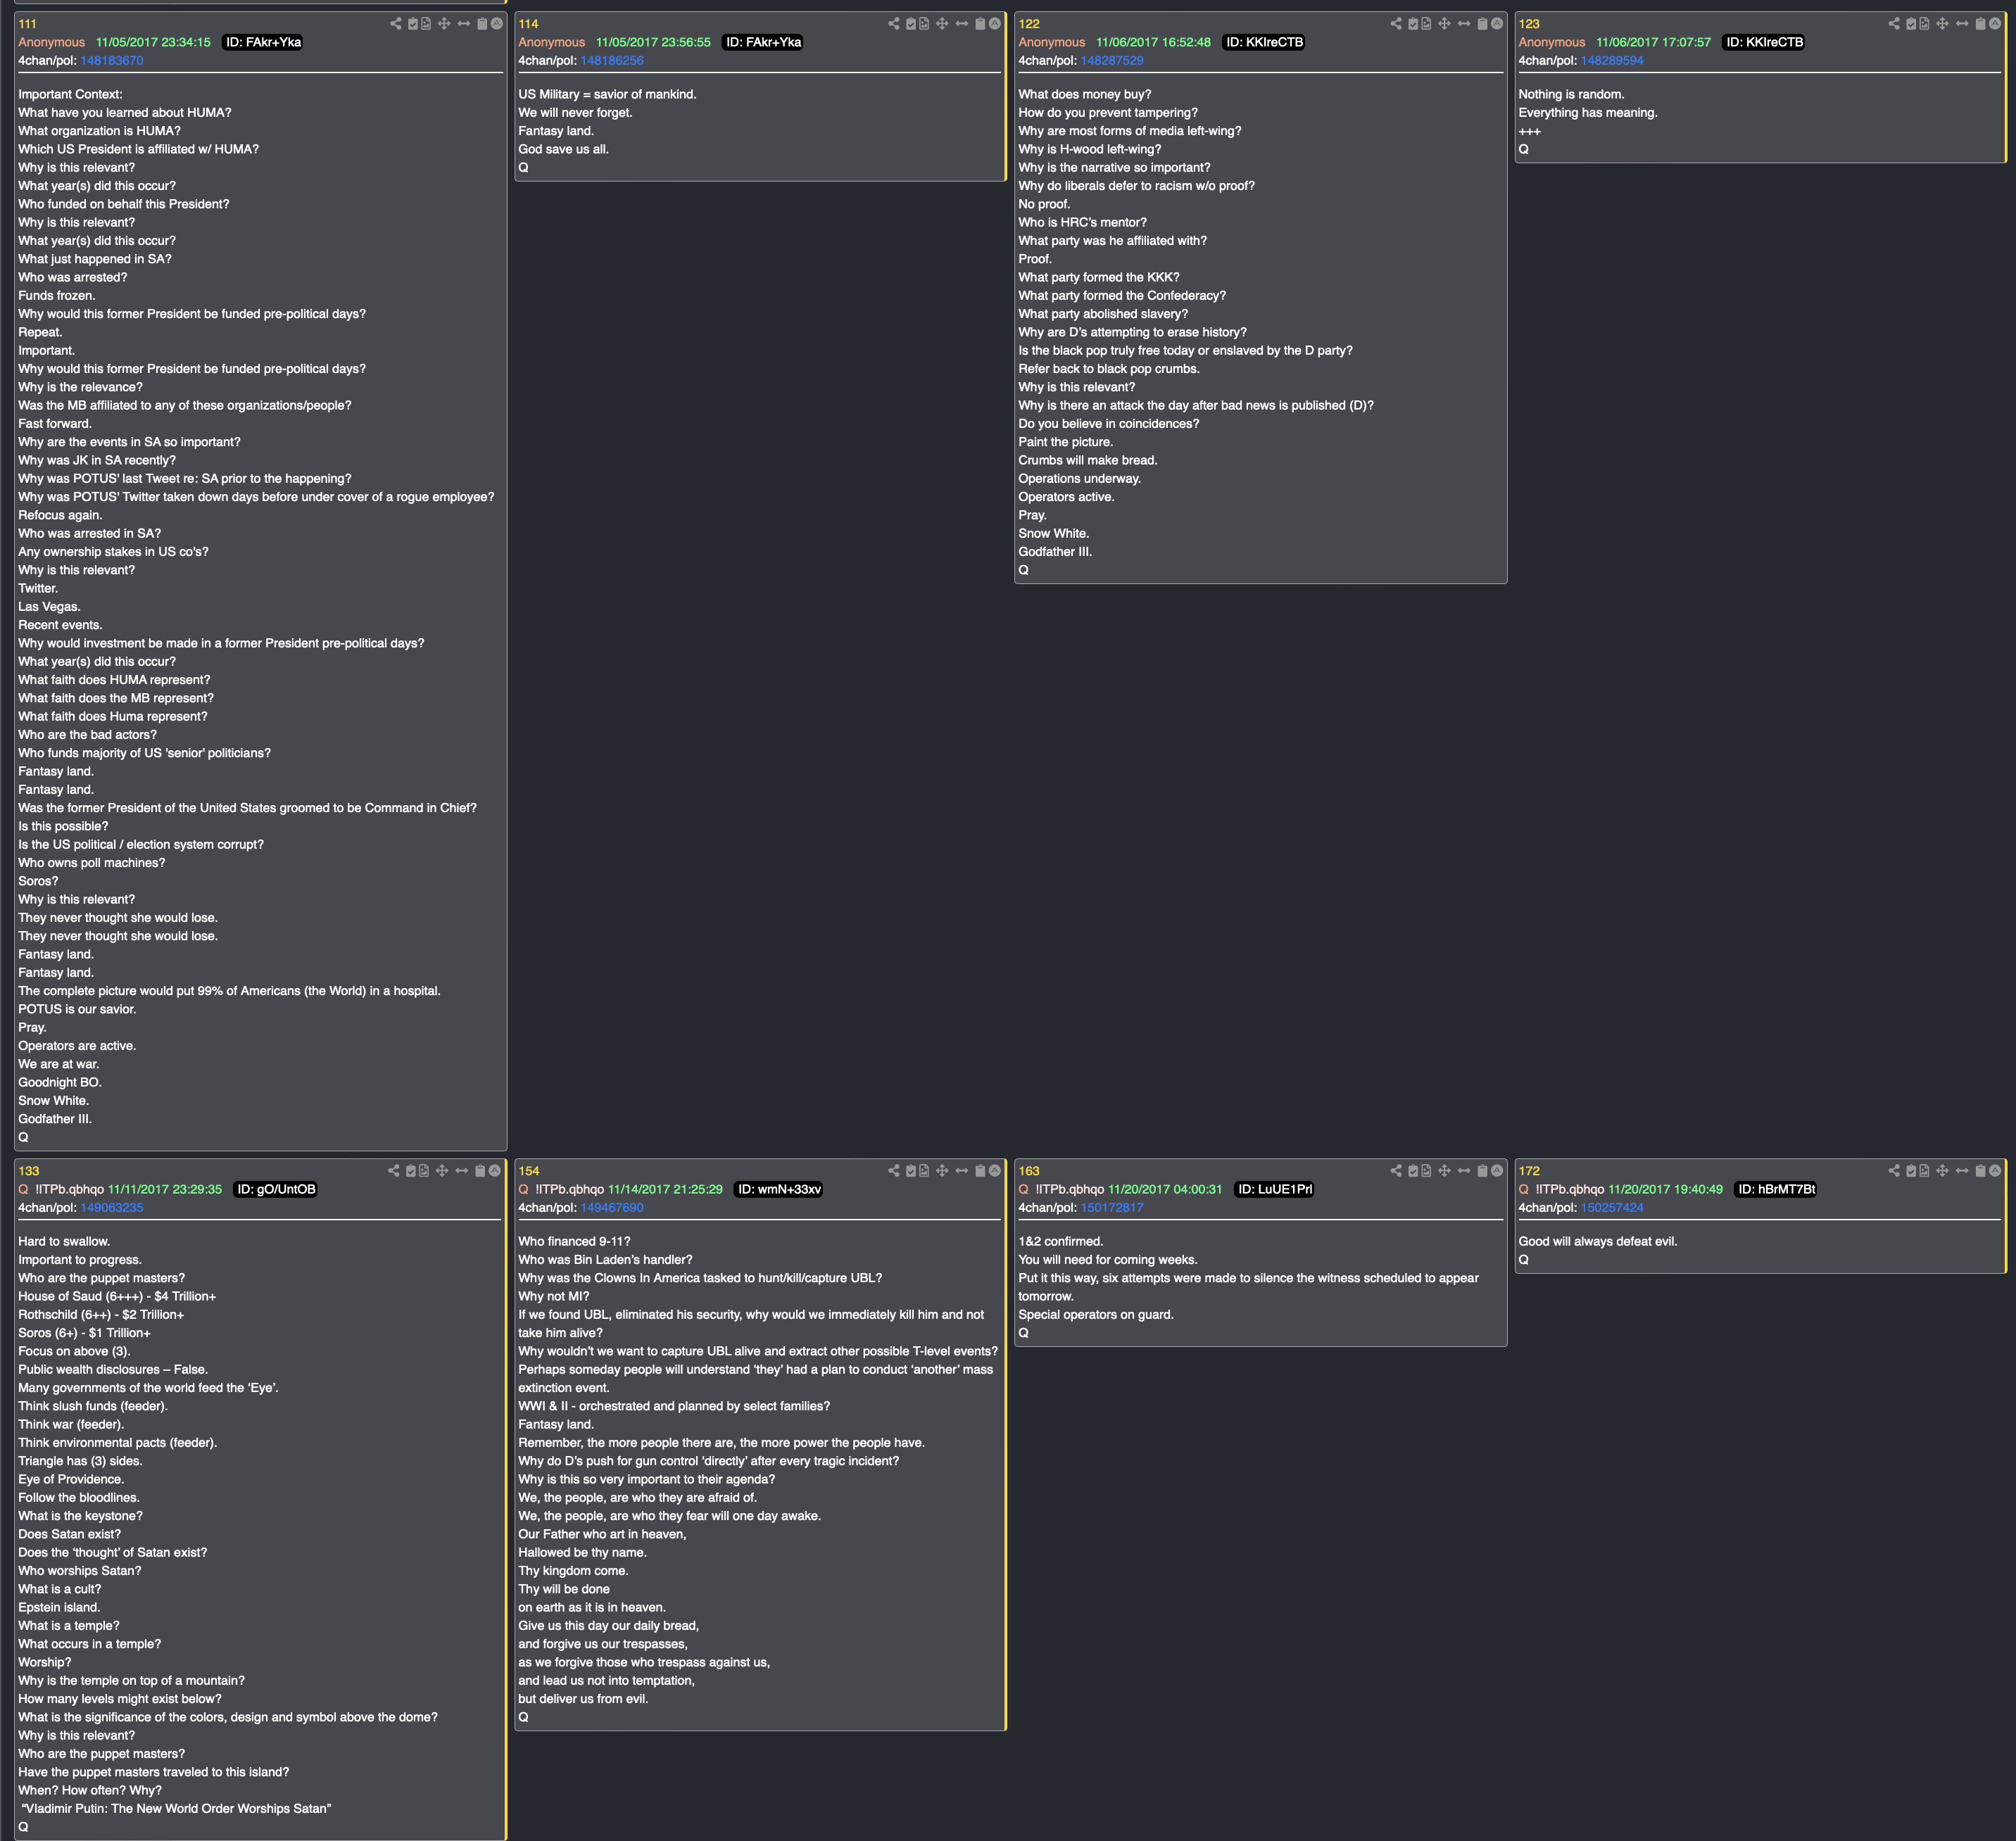The image size is (2016, 1841).
Task: Click clipboard-check icon on post 122
Action: click(1413, 23)
